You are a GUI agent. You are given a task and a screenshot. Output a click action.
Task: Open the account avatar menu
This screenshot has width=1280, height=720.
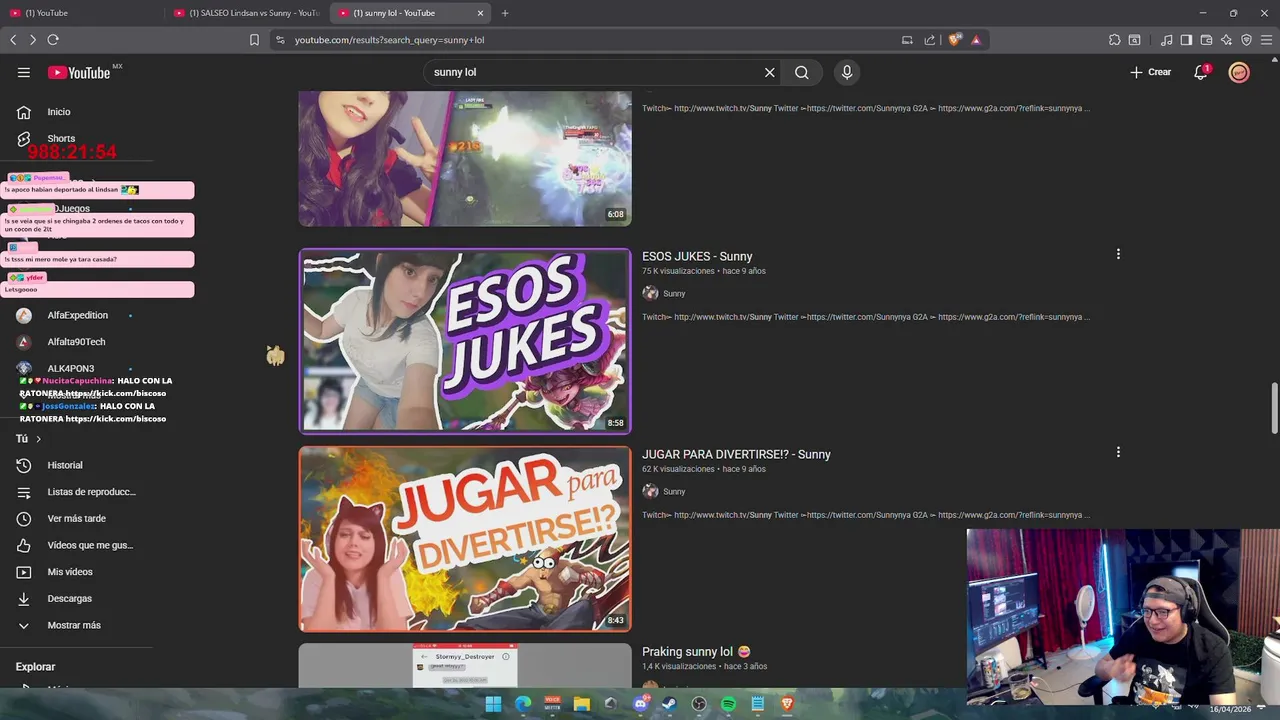[1239, 72]
